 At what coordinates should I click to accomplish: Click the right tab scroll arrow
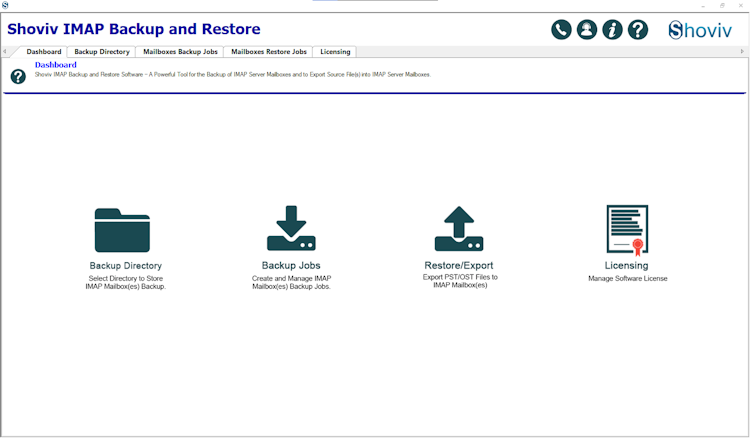click(742, 51)
